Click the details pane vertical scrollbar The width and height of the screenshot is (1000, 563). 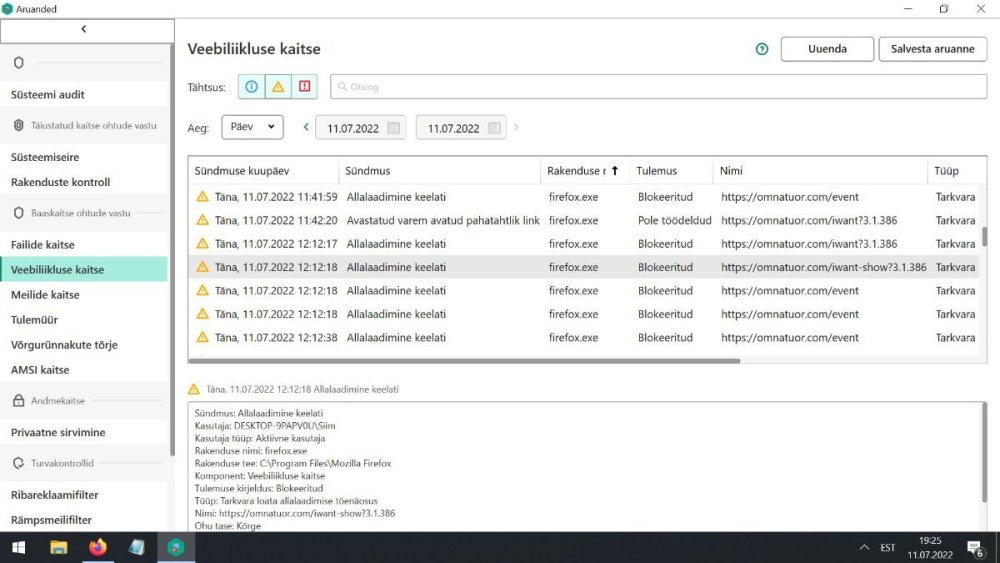[x=984, y=453]
